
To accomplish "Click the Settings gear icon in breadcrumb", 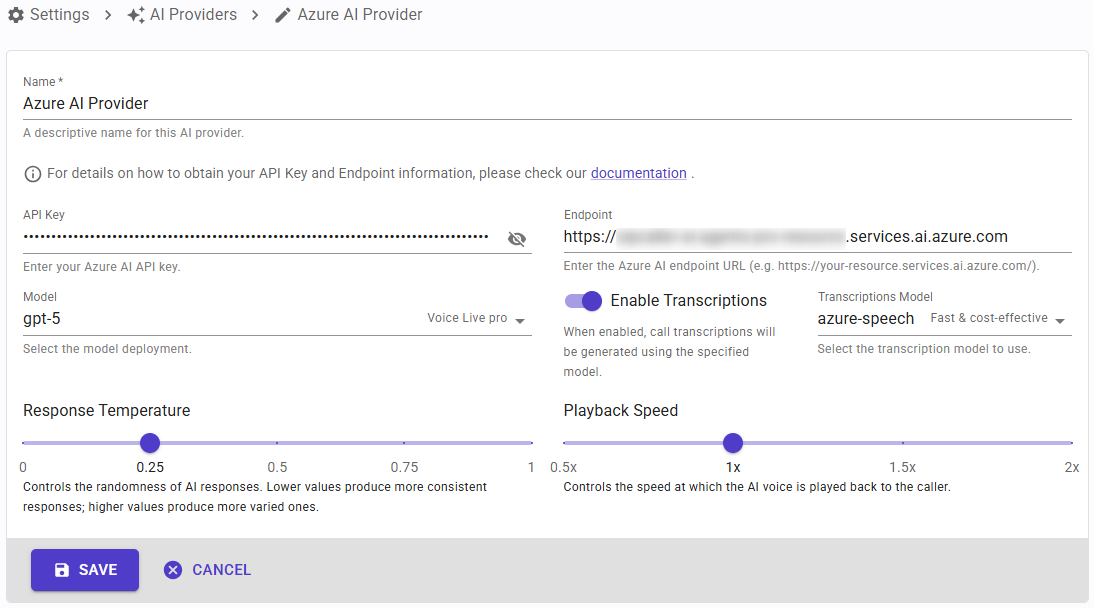I will [16, 15].
